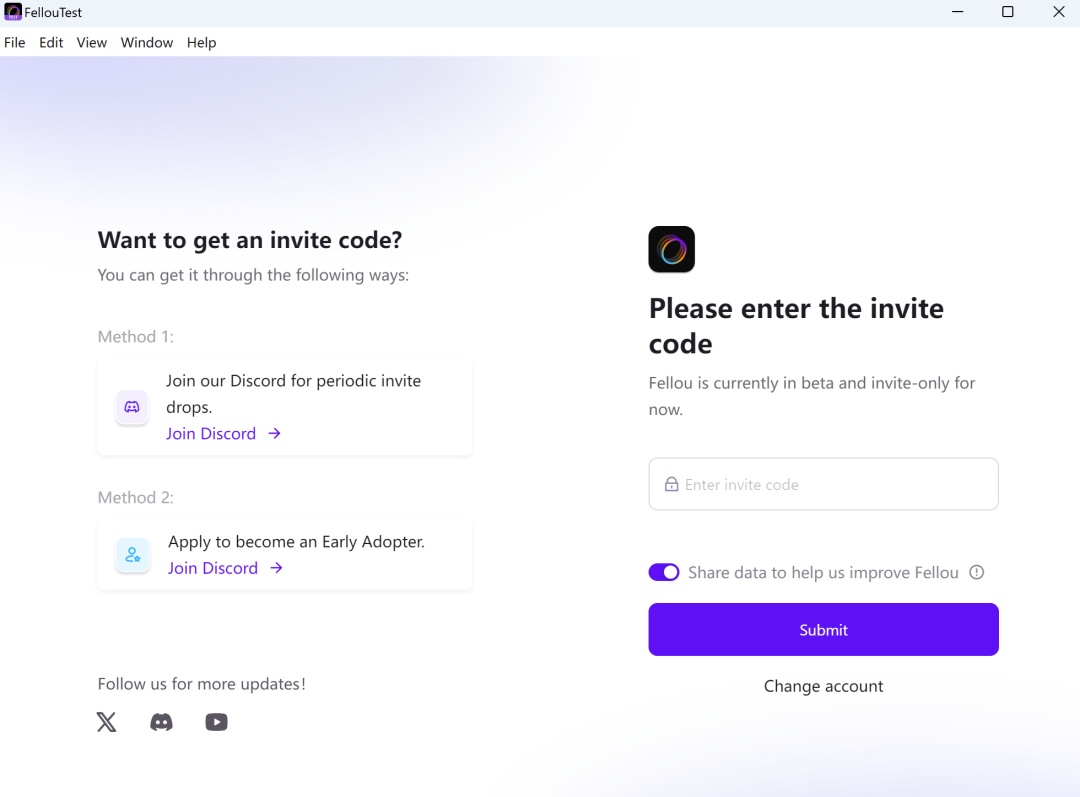This screenshot has width=1080, height=797.
Task: Open the YouTube social icon
Action: (x=216, y=722)
